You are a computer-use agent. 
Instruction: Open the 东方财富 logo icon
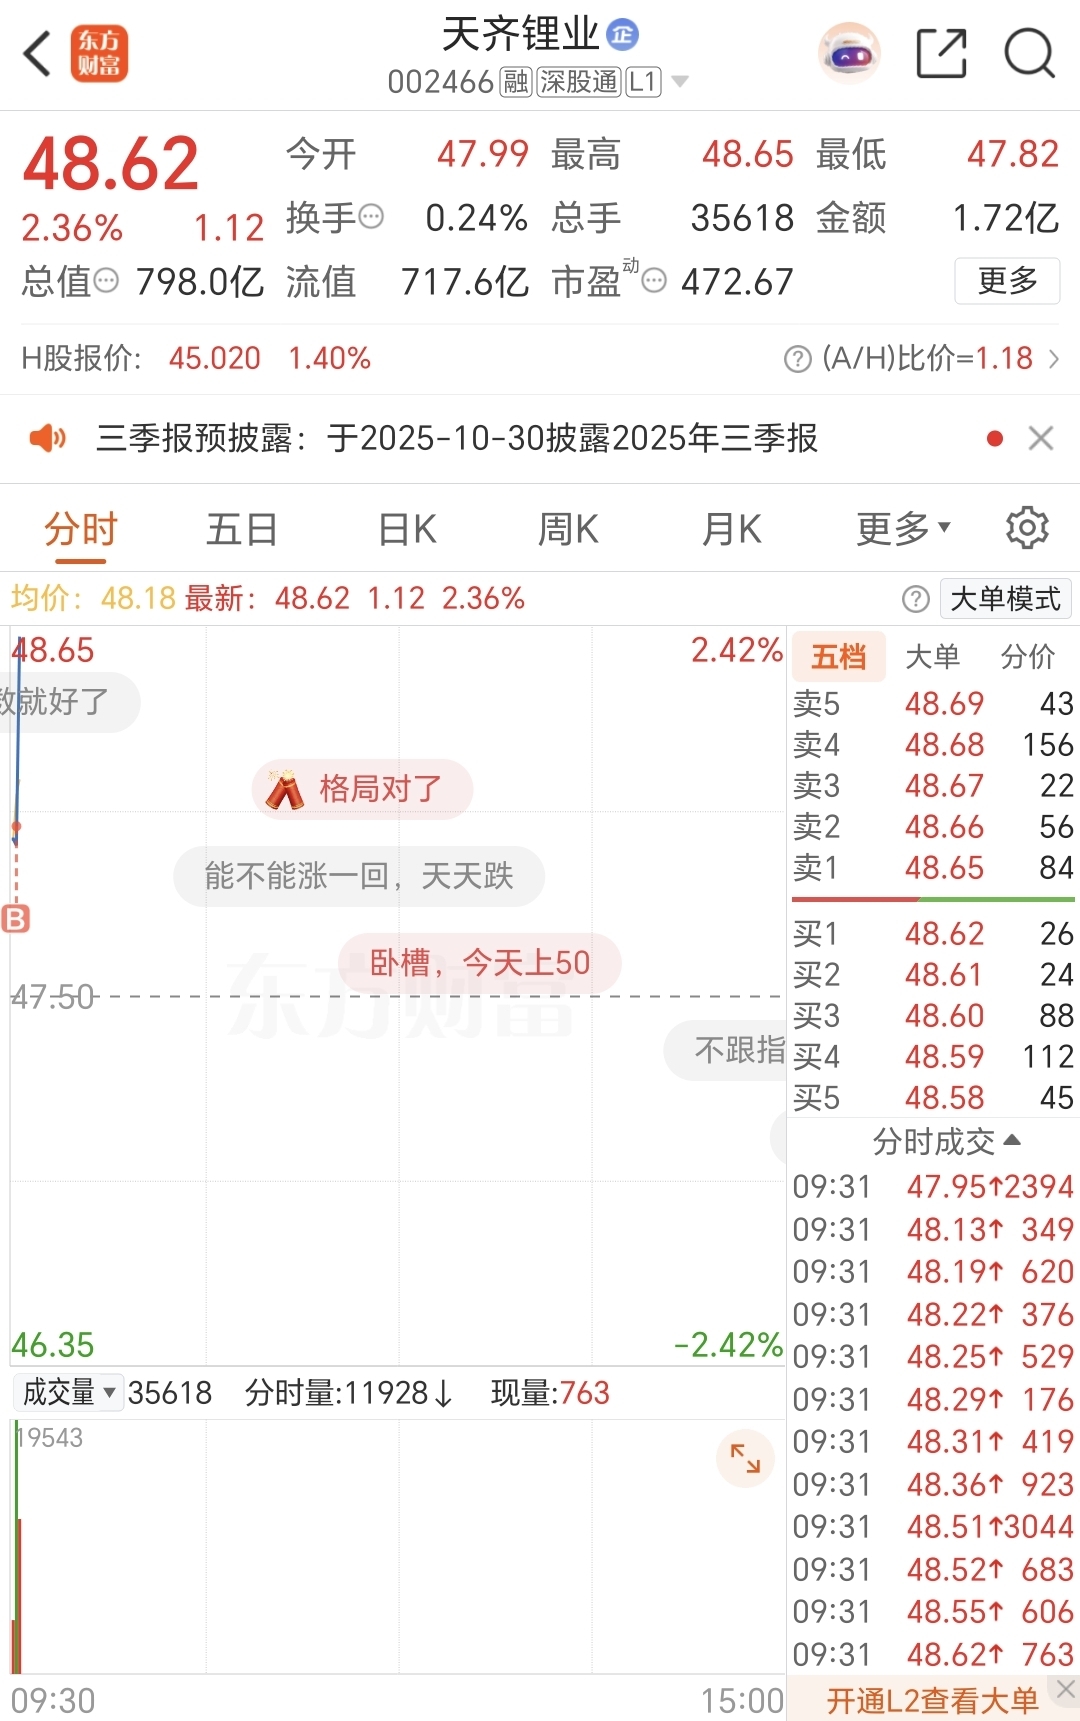(99, 53)
